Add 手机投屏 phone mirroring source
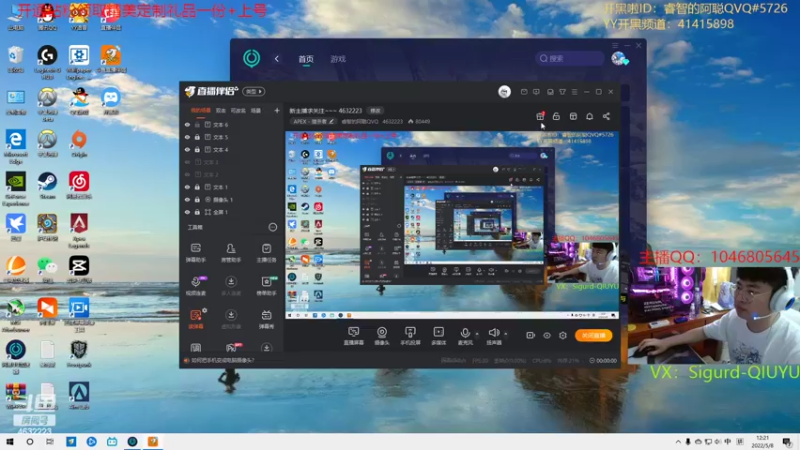This screenshot has height=450, width=800. [410, 336]
